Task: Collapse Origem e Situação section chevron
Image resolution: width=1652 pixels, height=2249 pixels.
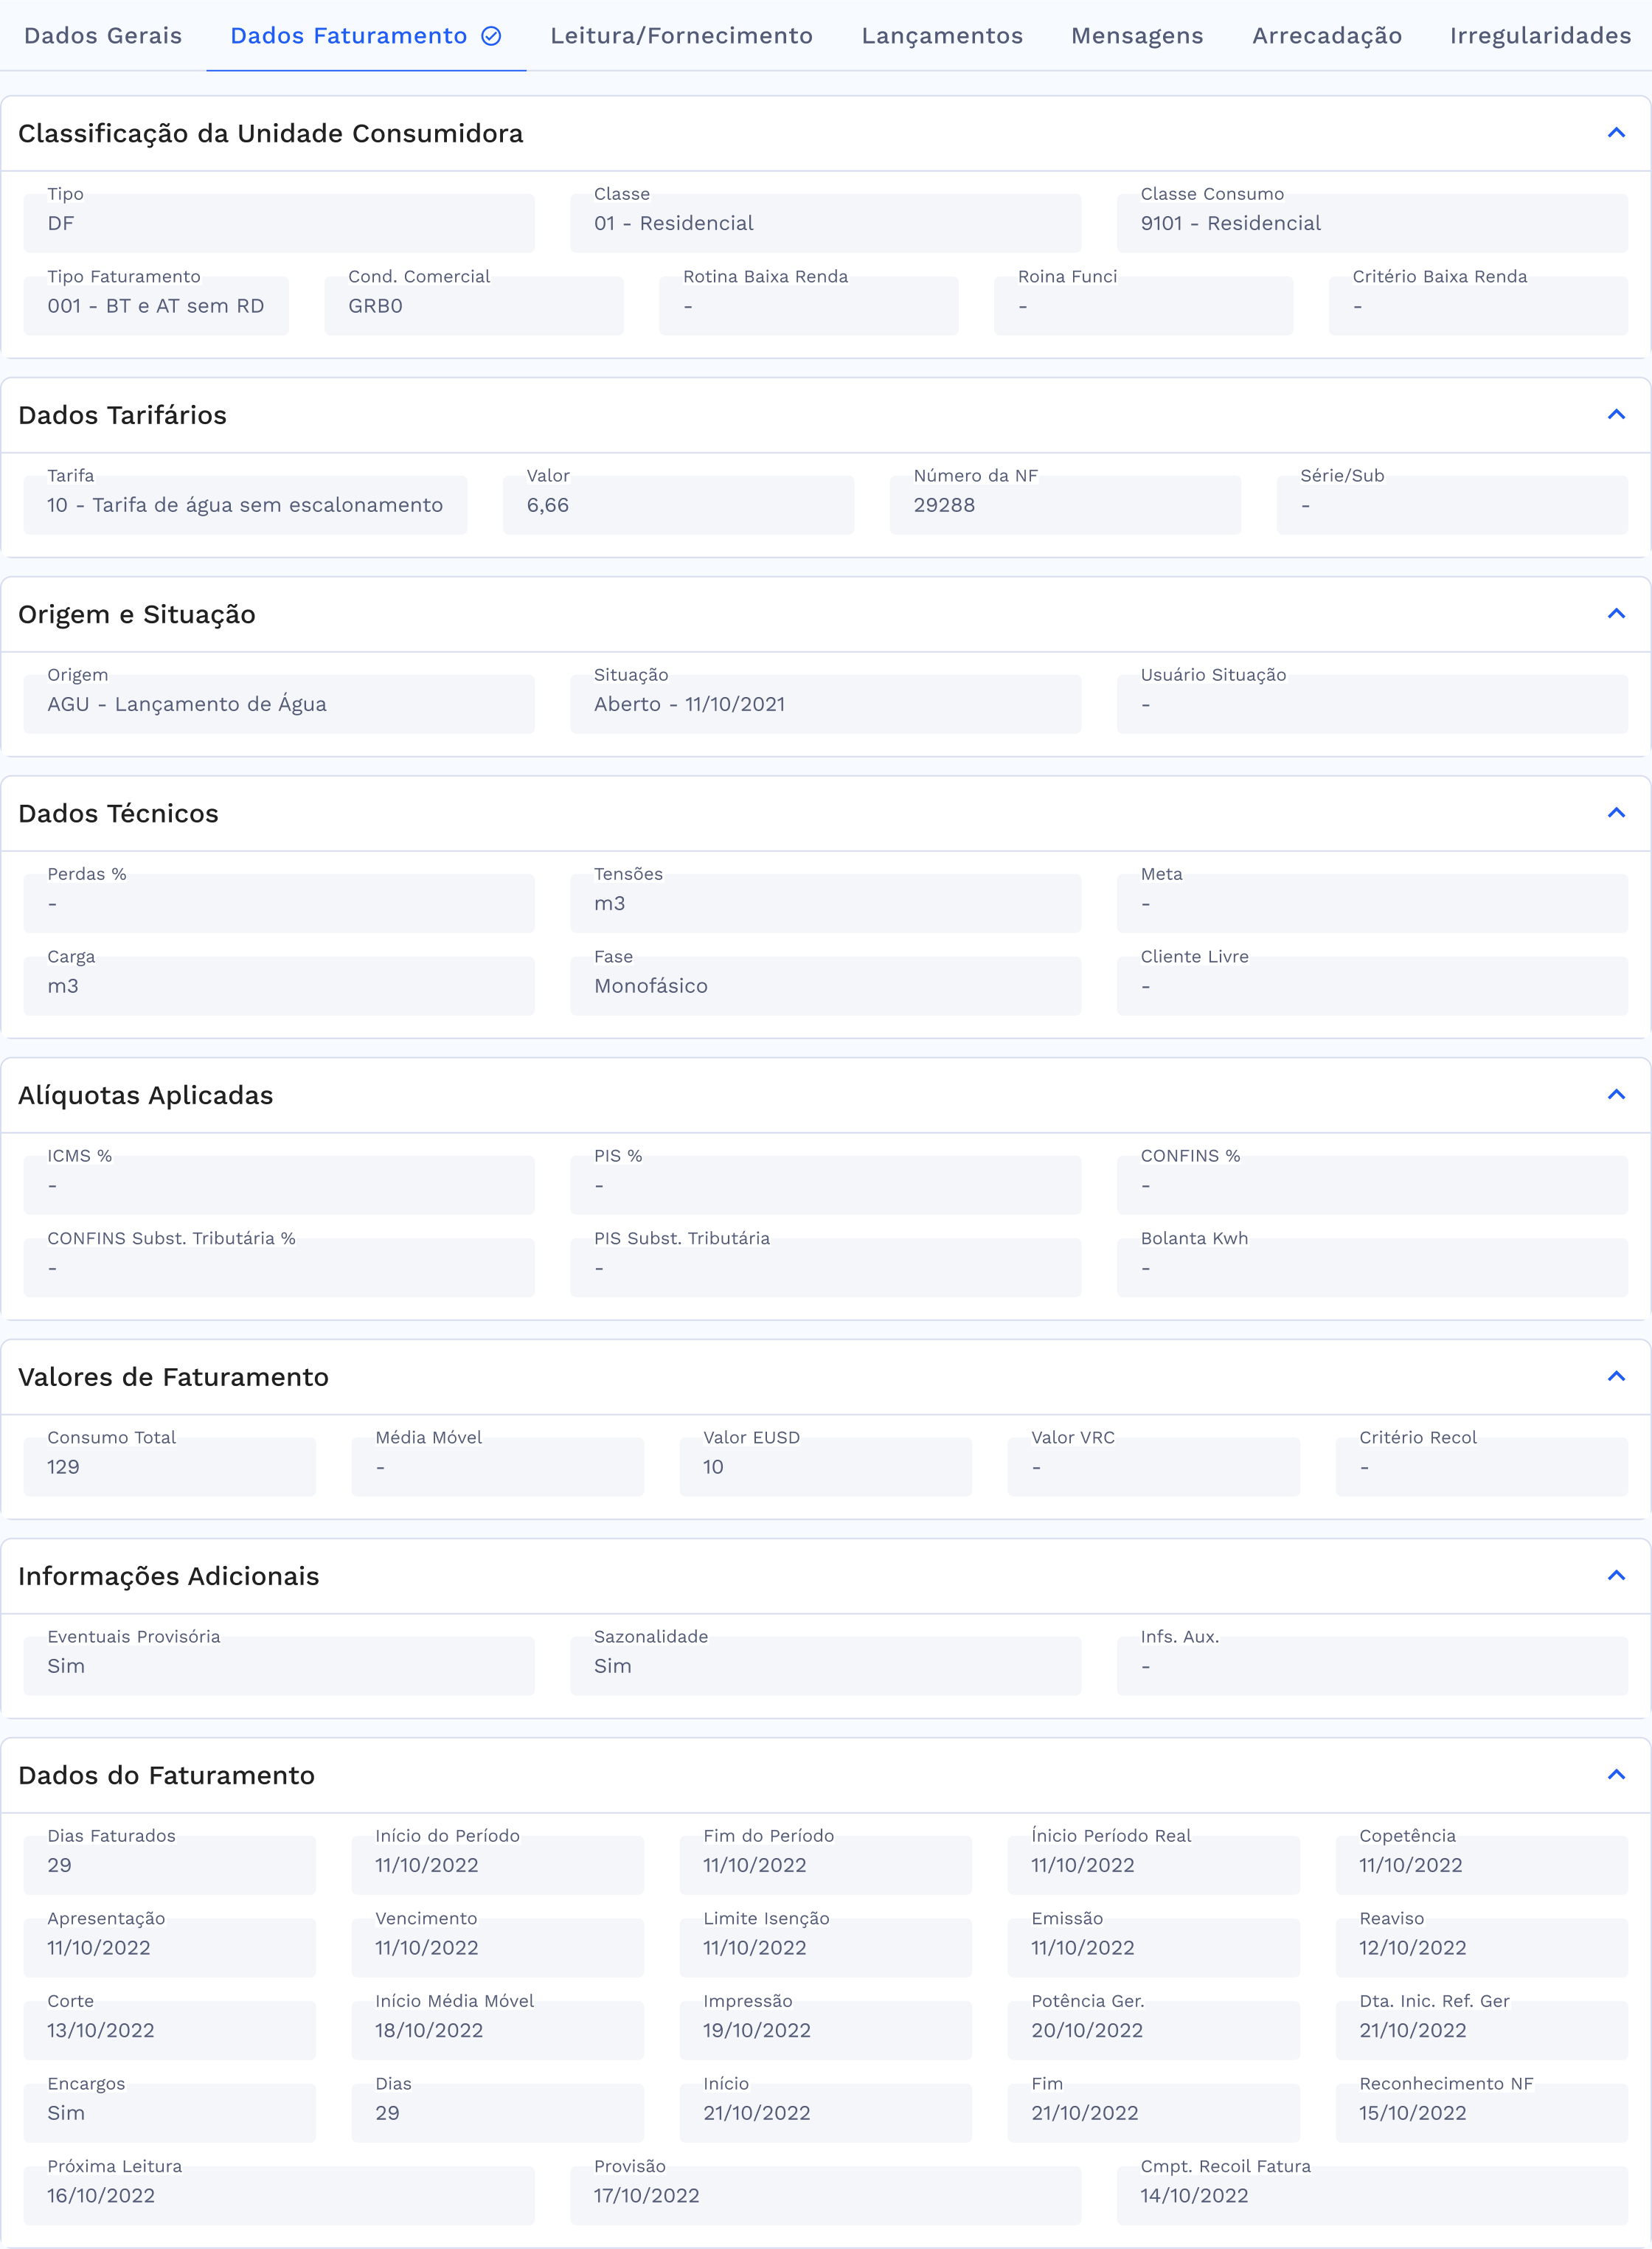Action: coord(1615,613)
